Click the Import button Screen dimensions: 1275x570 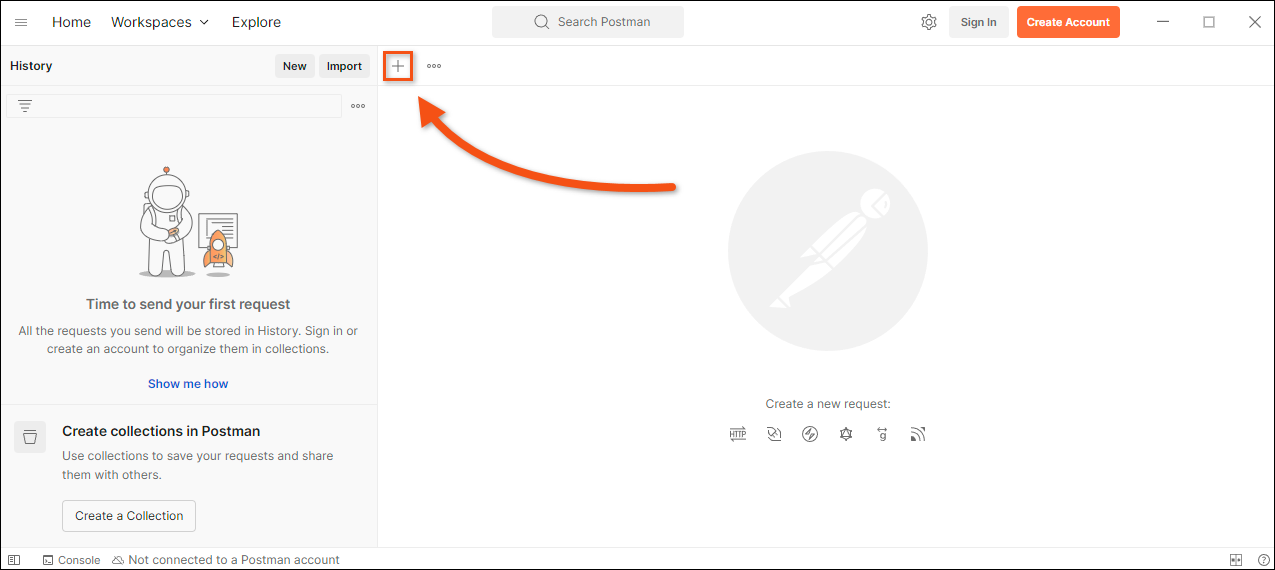pos(344,66)
